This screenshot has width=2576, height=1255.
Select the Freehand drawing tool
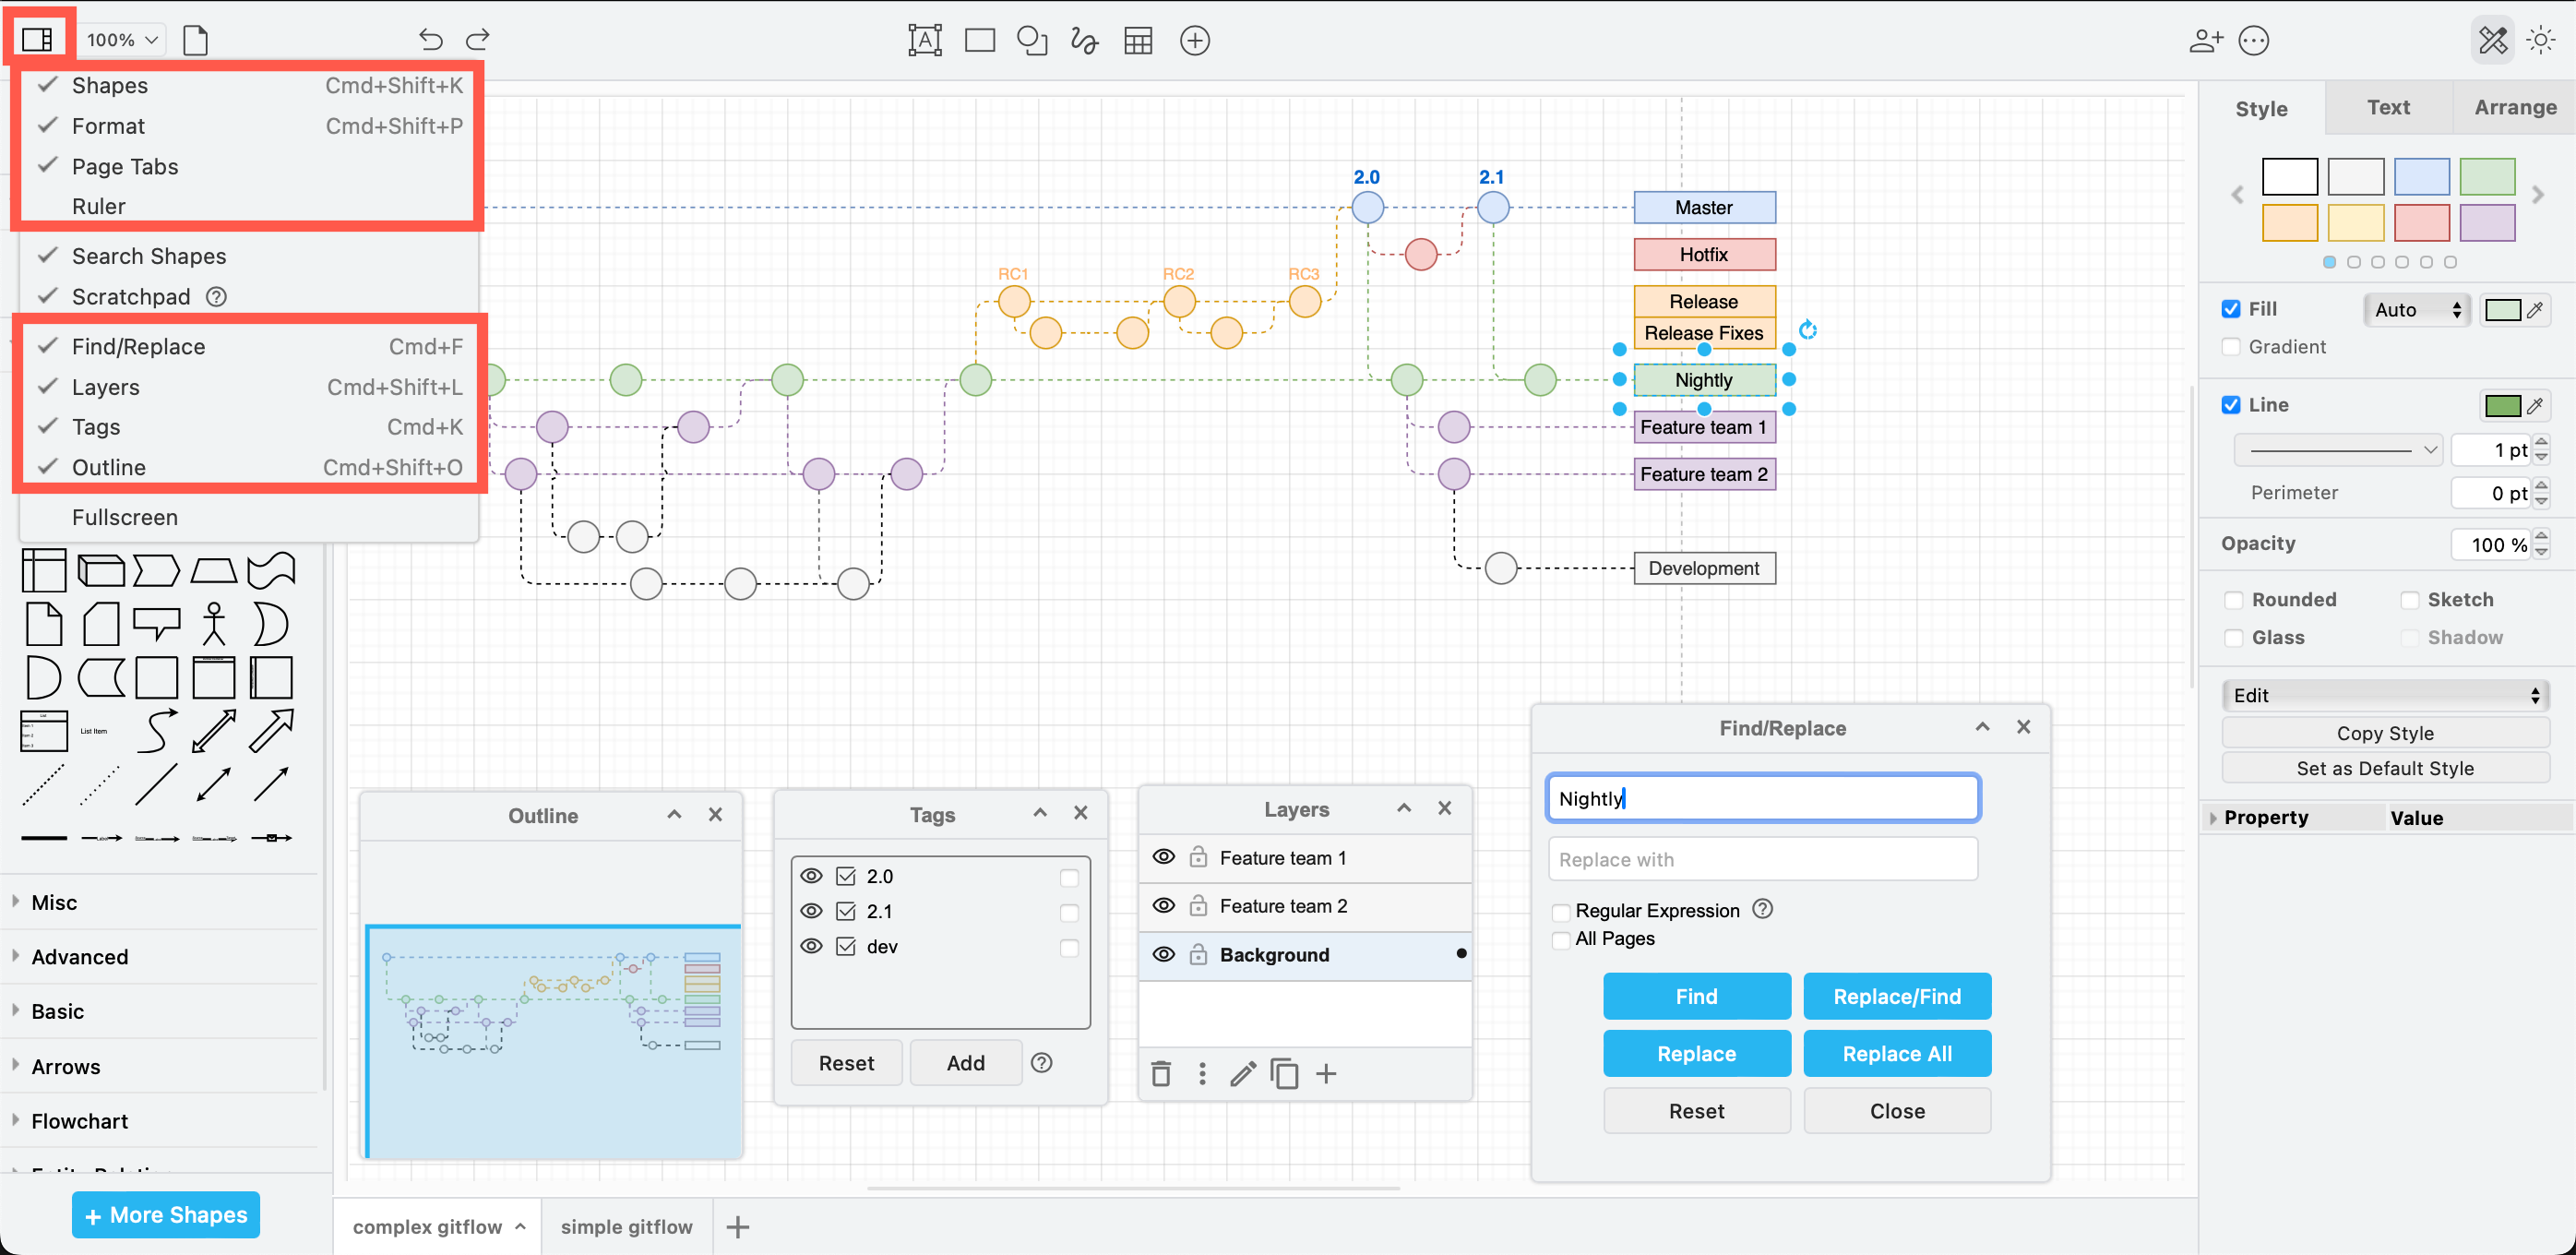[x=1084, y=40]
